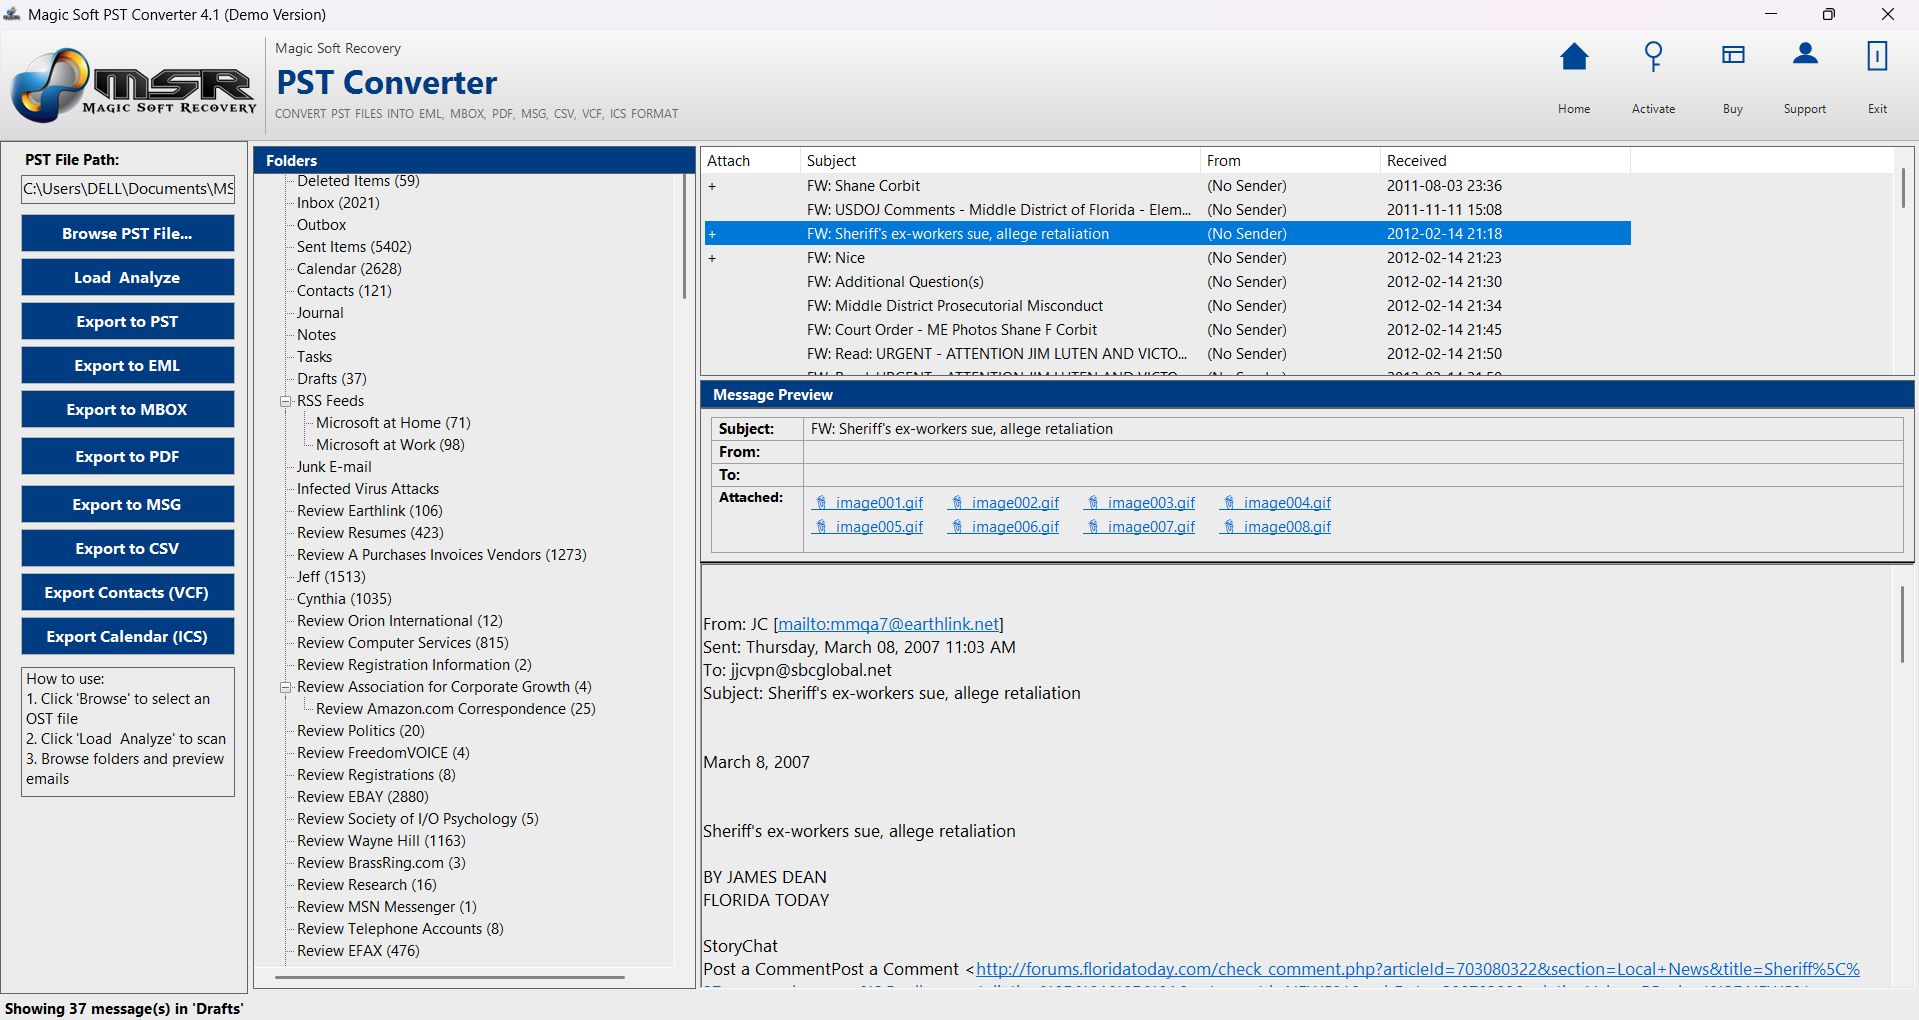Open Microsoft at Home (71) feed folder
Viewport: 1919px width, 1020px height.
393,423
